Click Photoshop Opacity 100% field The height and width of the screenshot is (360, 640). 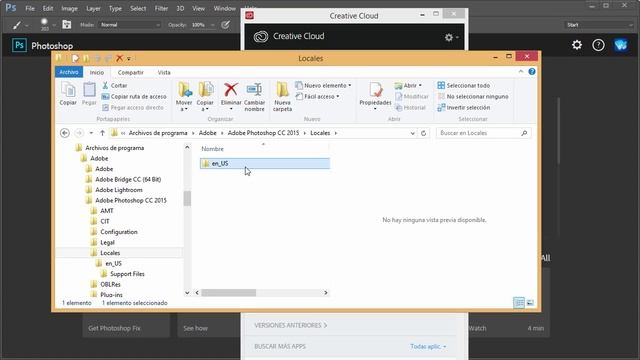coord(202,25)
